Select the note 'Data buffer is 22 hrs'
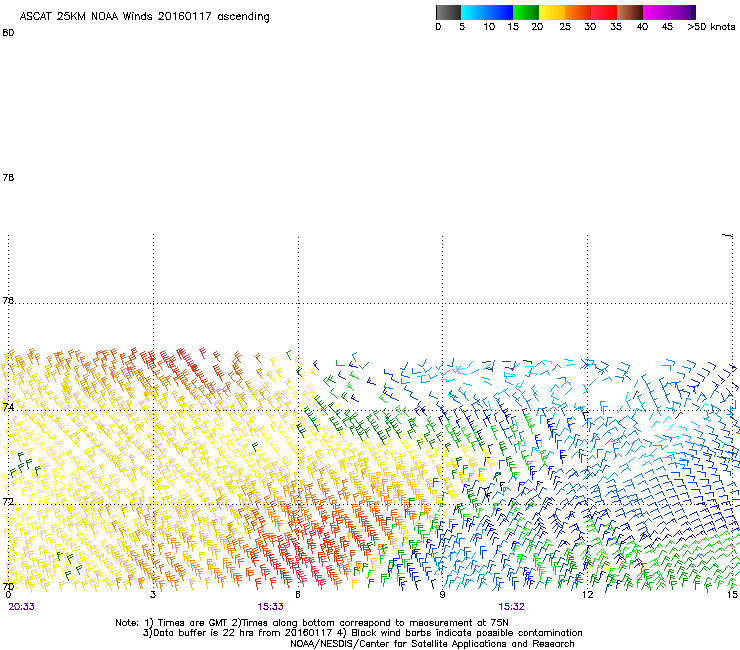 (204, 633)
